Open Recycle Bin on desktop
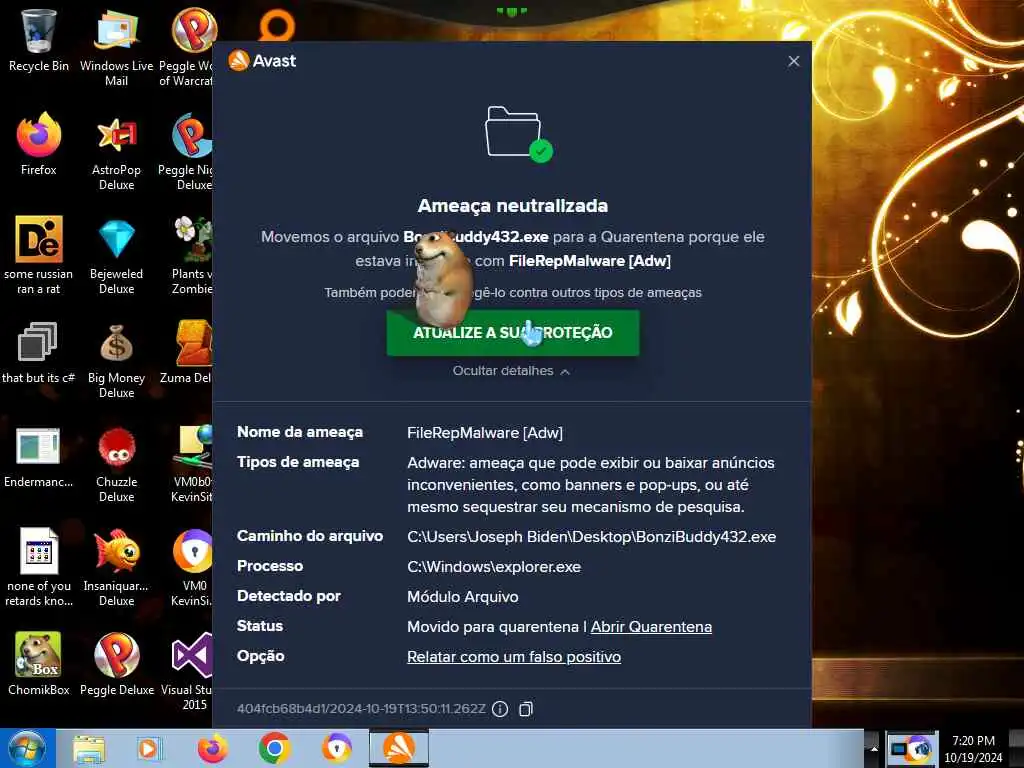 coord(39,40)
